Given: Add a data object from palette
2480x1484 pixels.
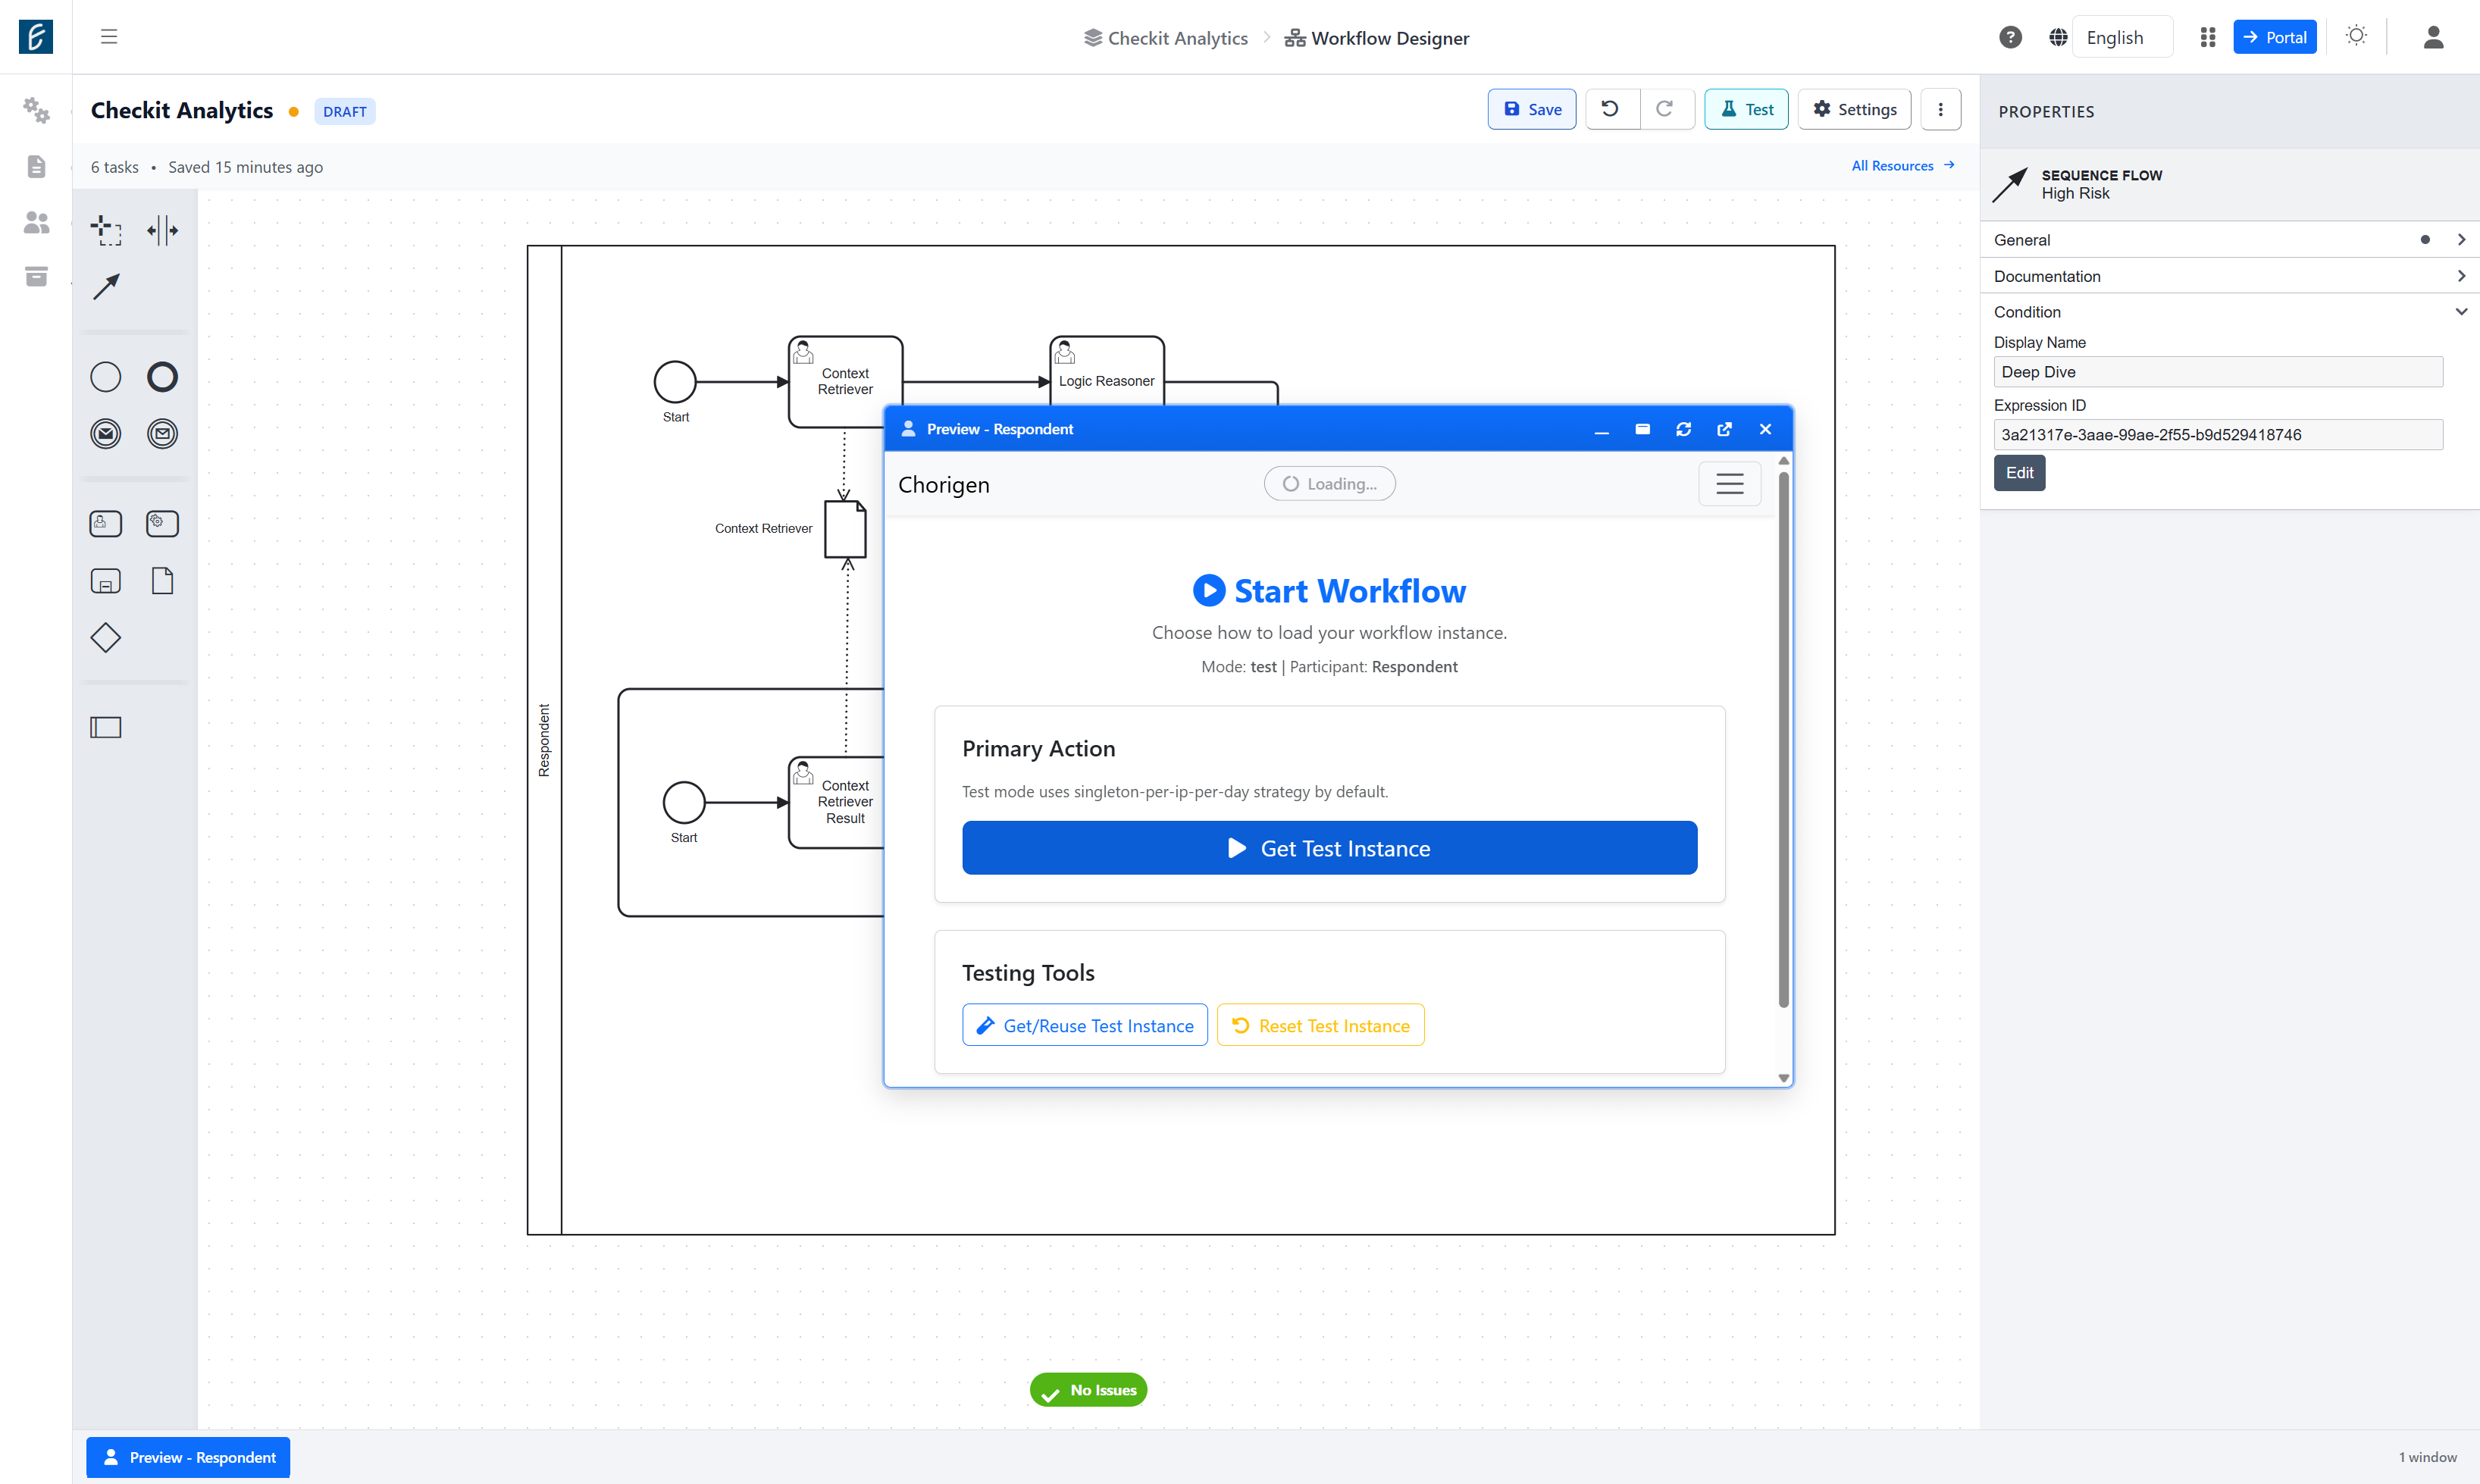Looking at the screenshot, I should pos(162,581).
